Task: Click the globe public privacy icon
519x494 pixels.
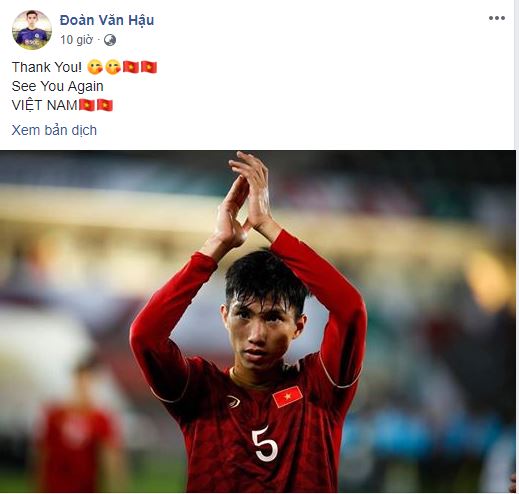Action: point(110,40)
